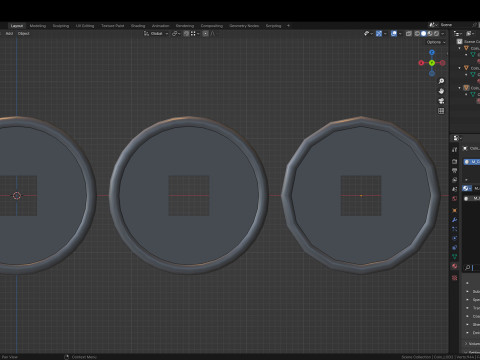Open the Object menu in viewport header
480x360 pixels.
tap(24, 33)
